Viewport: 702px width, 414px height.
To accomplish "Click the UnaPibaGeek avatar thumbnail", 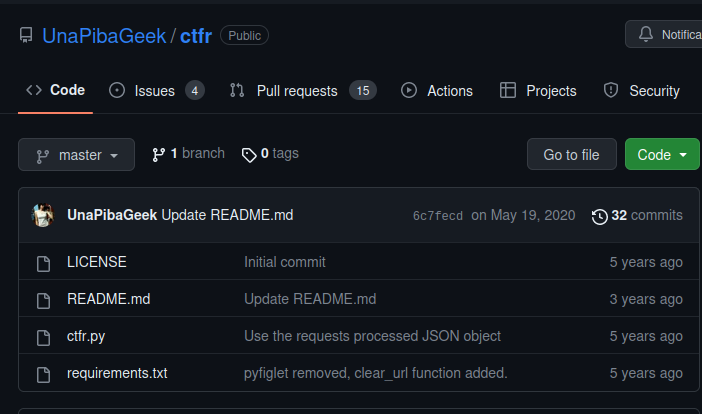I will point(43,215).
